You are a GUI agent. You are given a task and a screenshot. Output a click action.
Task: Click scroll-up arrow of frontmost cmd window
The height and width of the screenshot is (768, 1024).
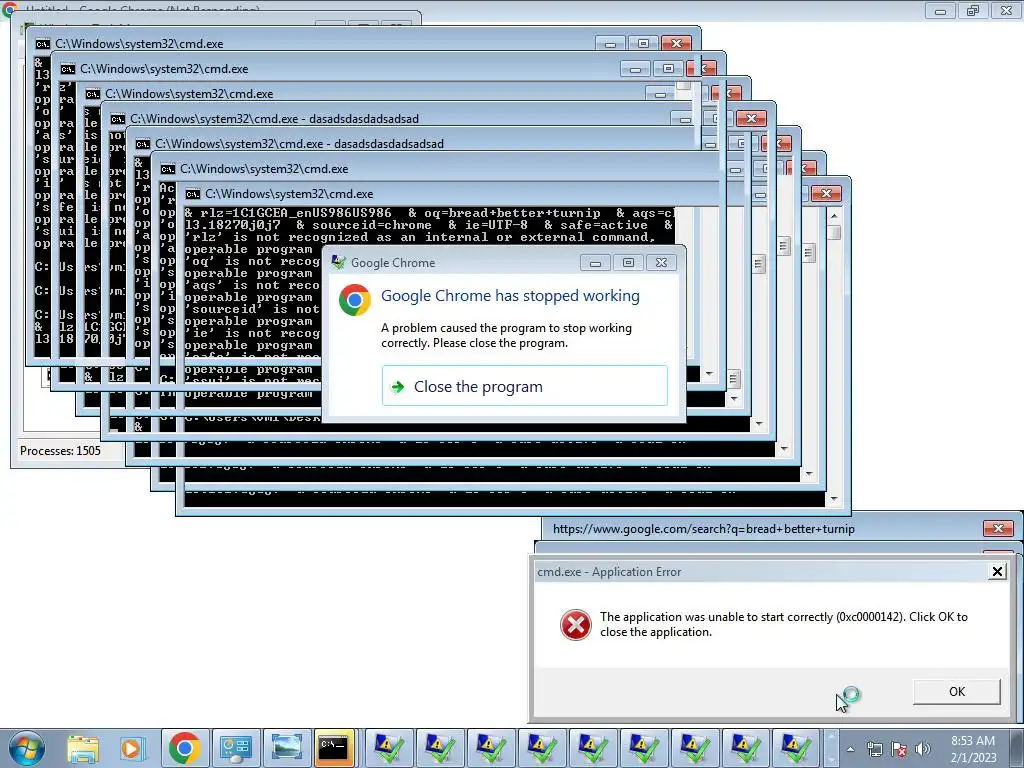(x=834, y=216)
